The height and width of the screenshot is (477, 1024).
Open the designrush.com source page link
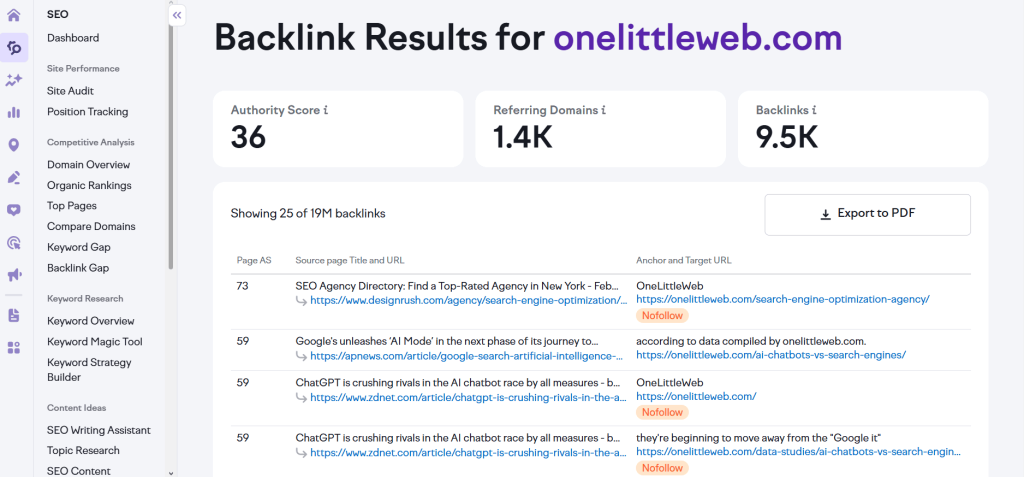(x=467, y=300)
